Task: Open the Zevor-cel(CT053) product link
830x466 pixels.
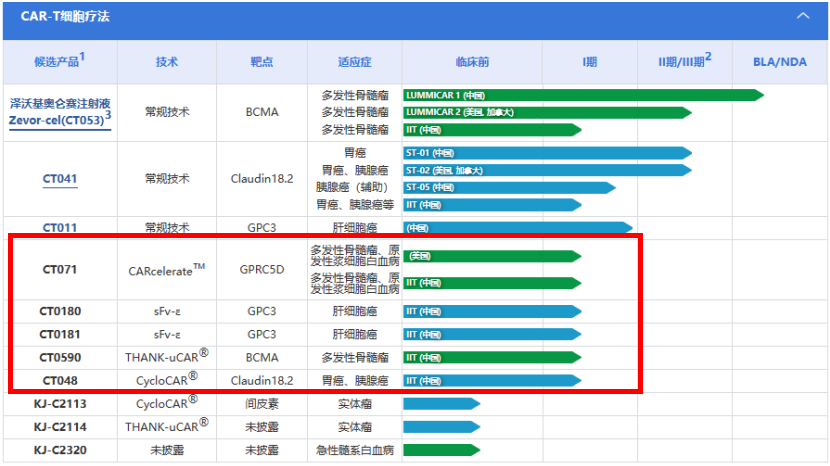Action: [x=60, y=121]
